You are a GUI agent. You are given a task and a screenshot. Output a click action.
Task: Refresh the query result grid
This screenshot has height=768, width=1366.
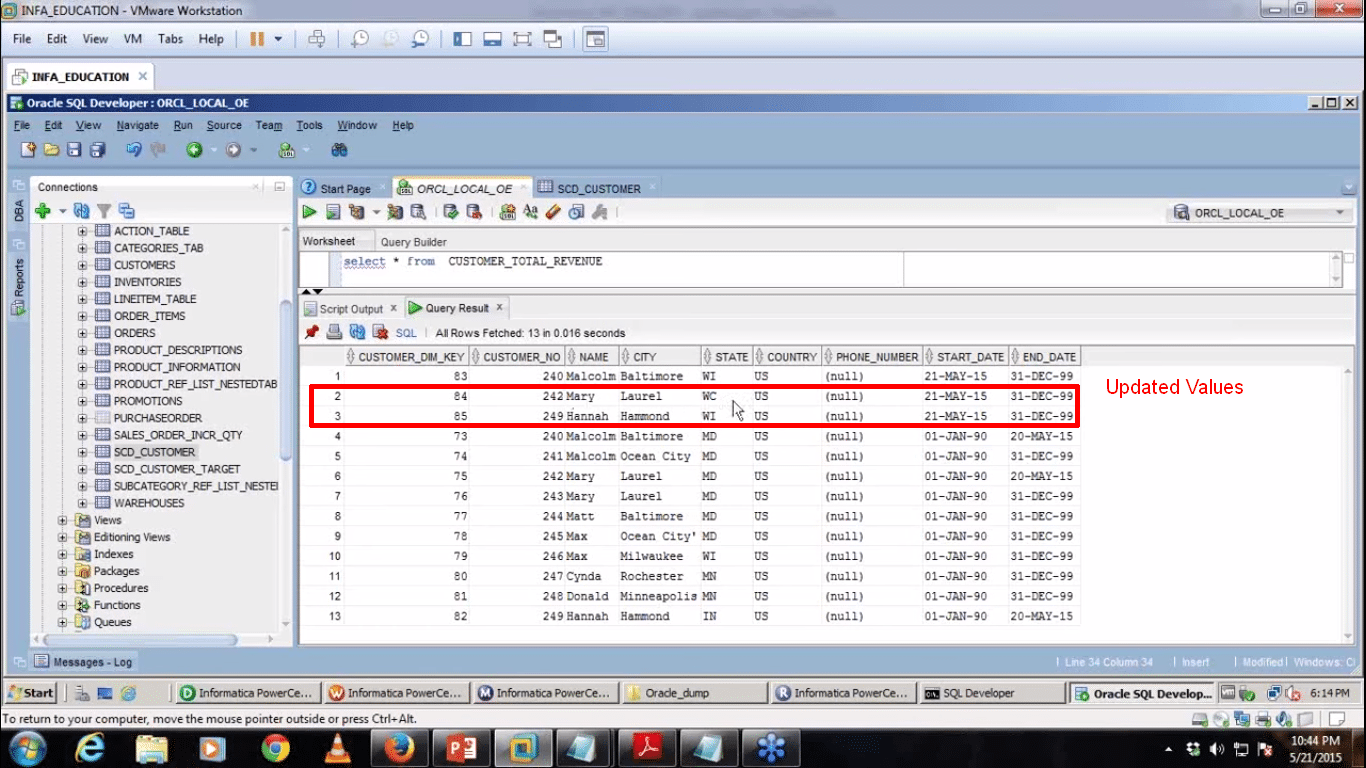pos(356,332)
